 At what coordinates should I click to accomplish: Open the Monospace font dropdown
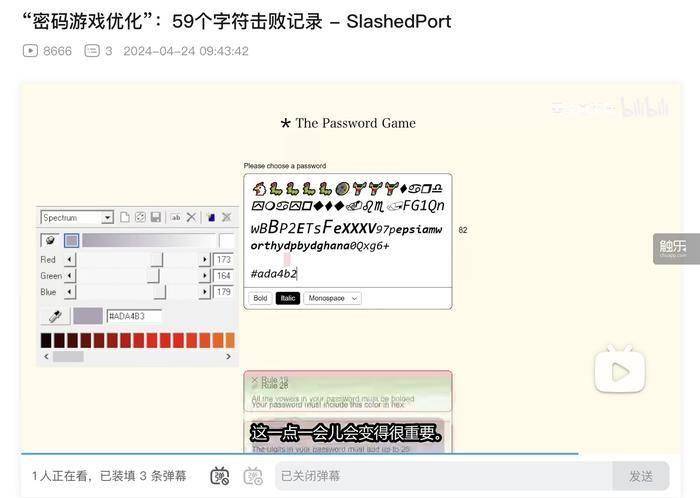(333, 298)
